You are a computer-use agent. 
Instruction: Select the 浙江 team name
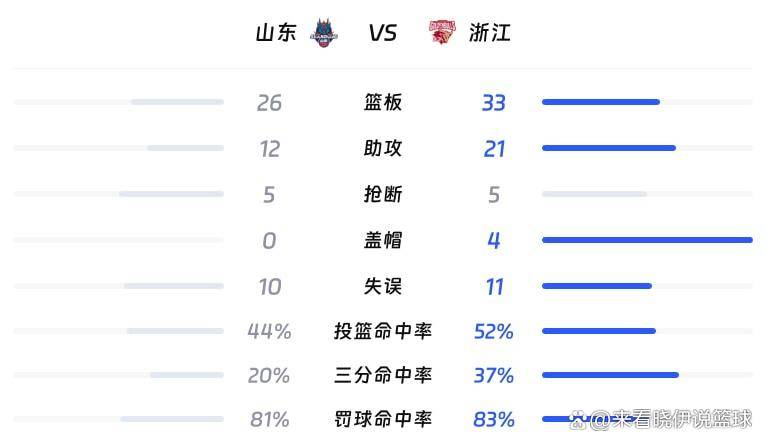tap(490, 33)
